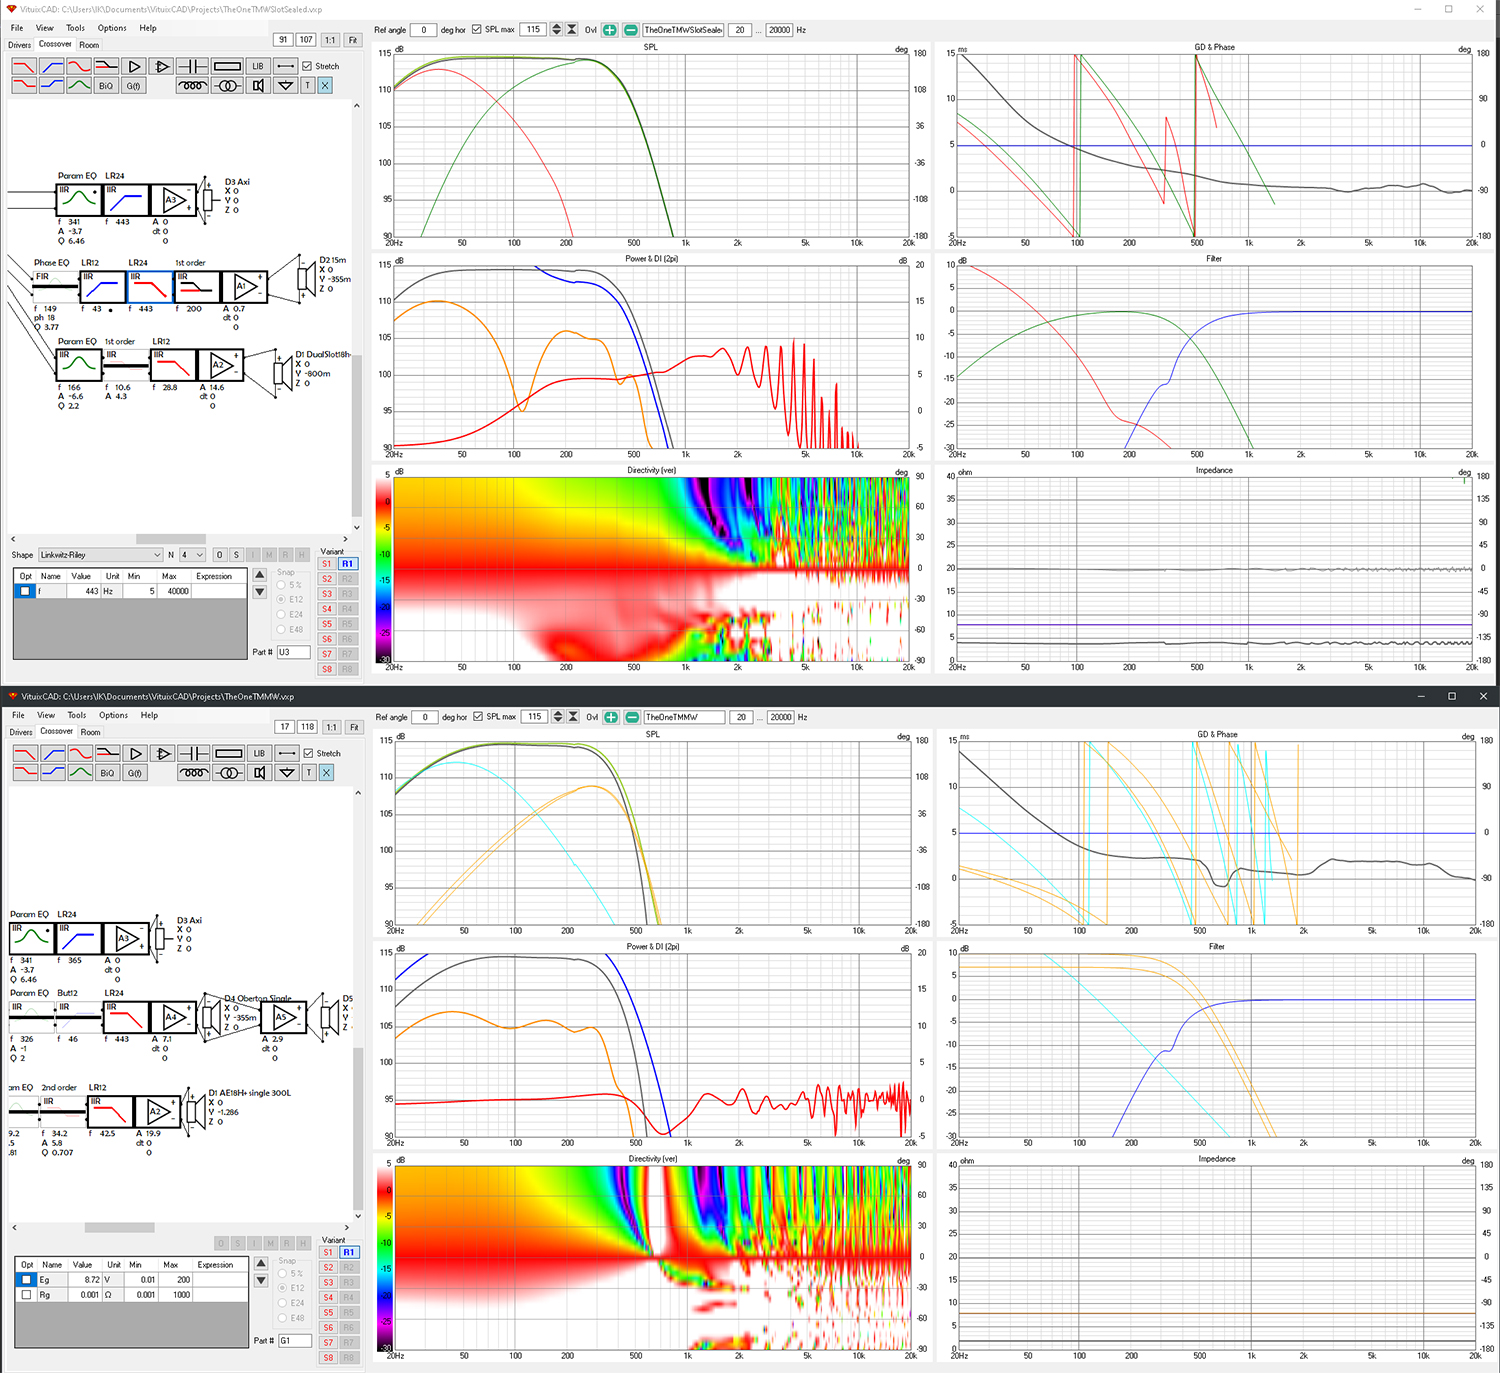Open the Help menu in the bottom window

[x=149, y=715]
